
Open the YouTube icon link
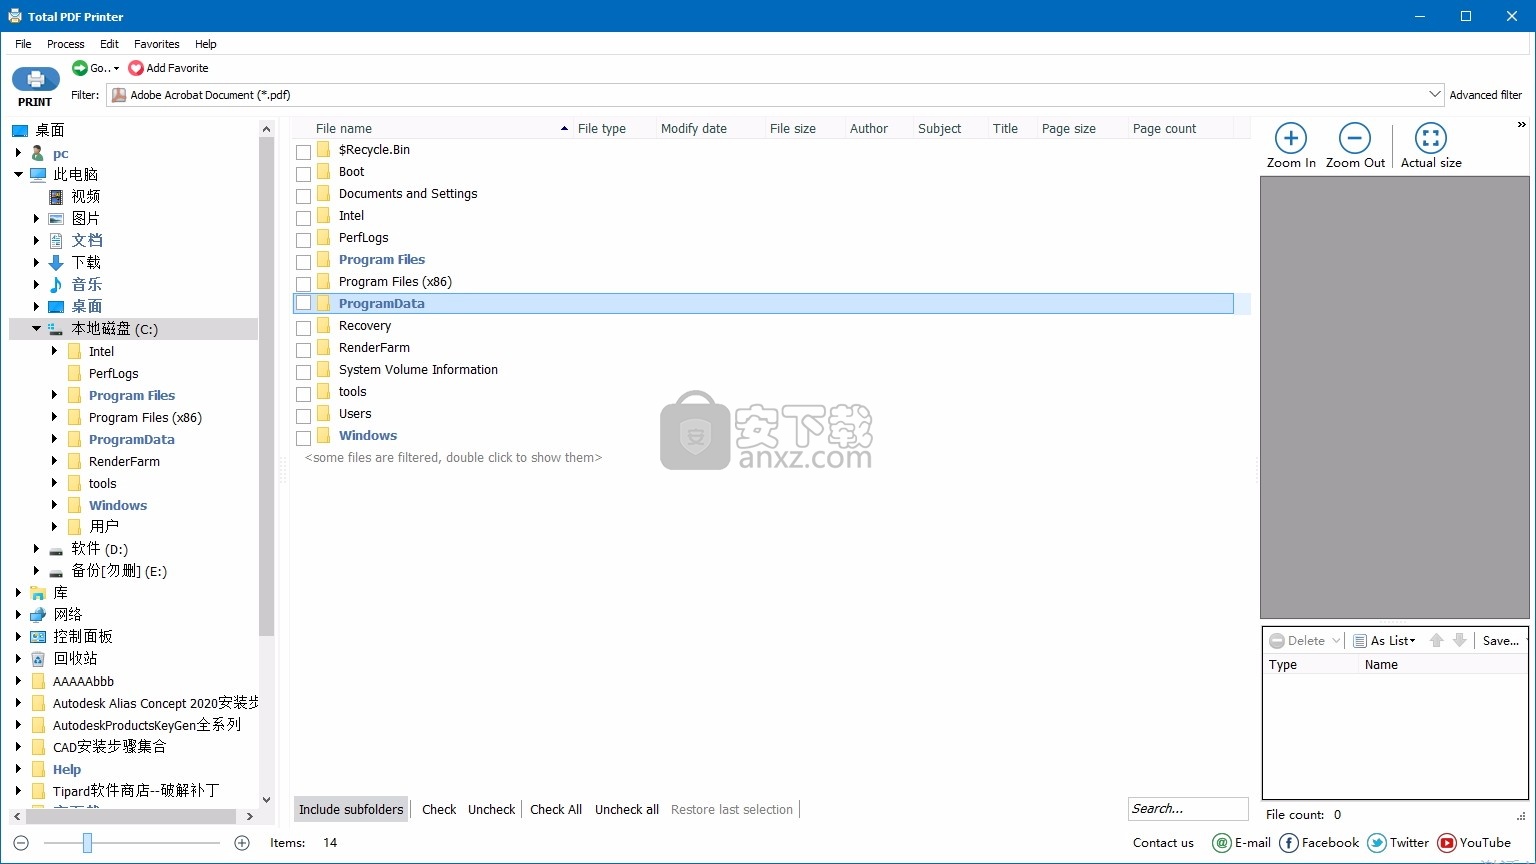coord(1446,843)
